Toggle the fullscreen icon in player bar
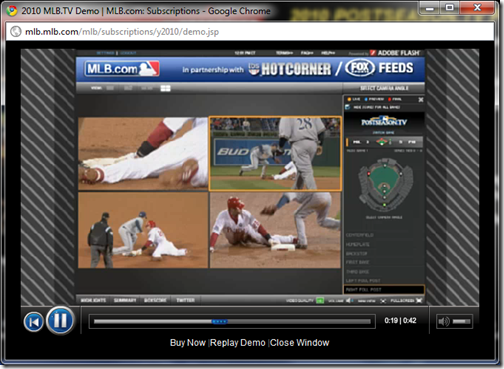Image resolution: width=504 pixels, height=369 pixels. coord(419,300)
